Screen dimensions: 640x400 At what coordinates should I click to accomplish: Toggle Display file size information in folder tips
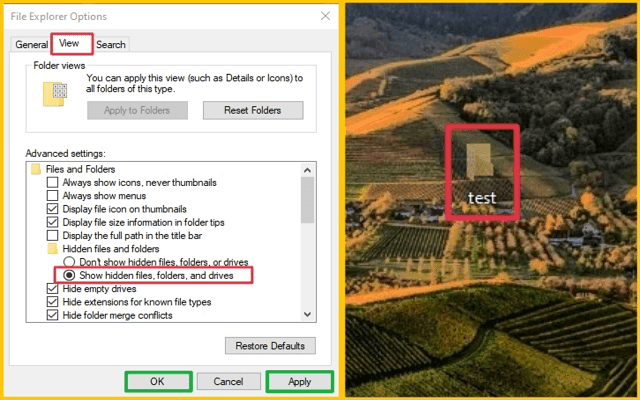(52, 222)
